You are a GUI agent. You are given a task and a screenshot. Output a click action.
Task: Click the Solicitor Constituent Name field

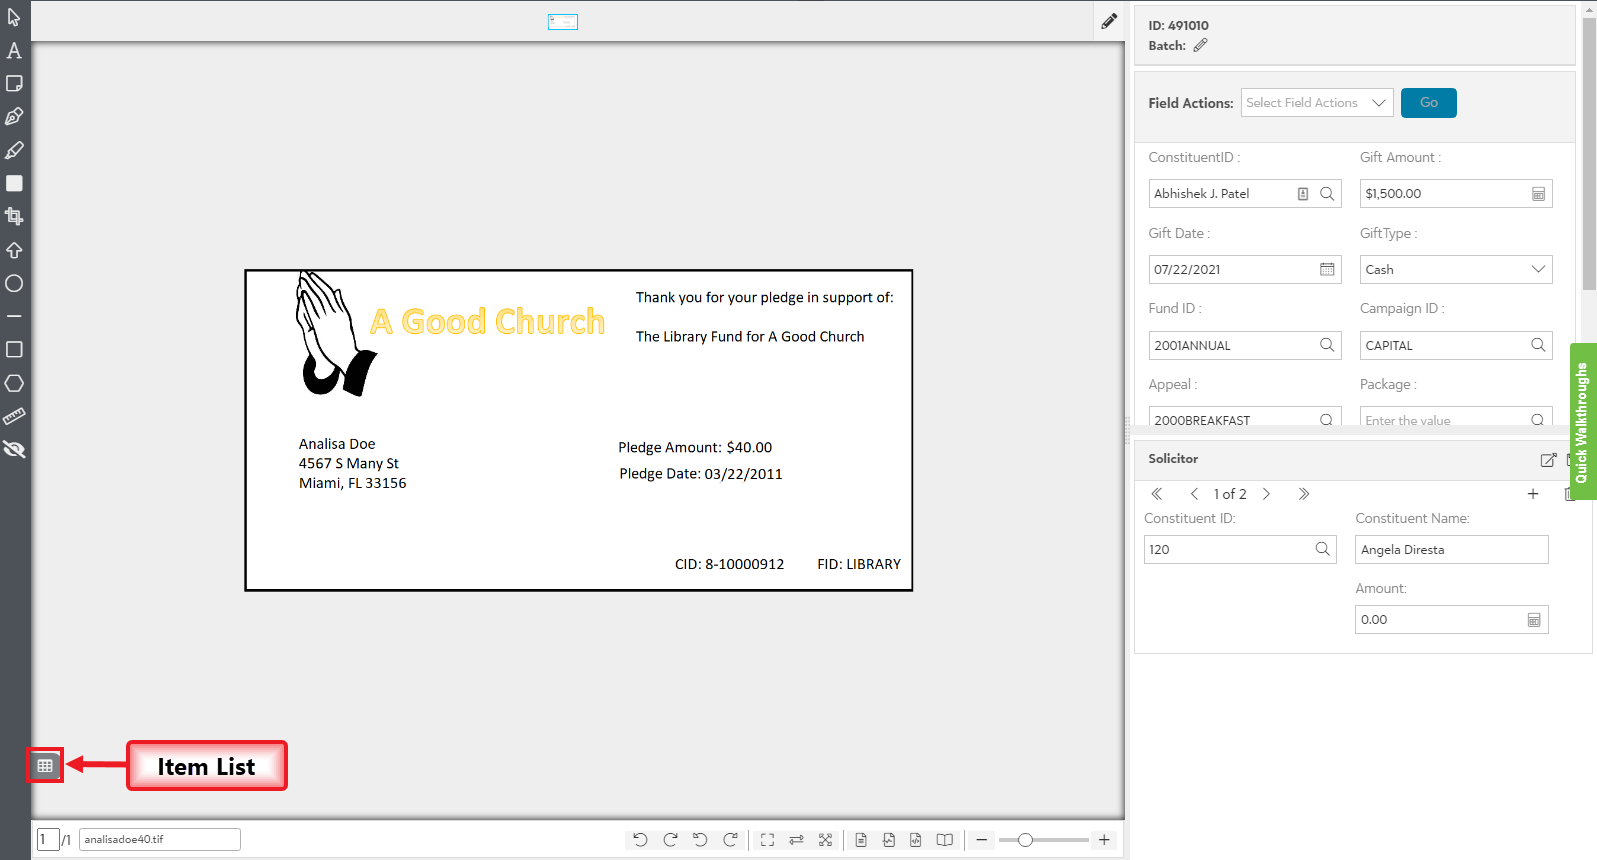1450,549
